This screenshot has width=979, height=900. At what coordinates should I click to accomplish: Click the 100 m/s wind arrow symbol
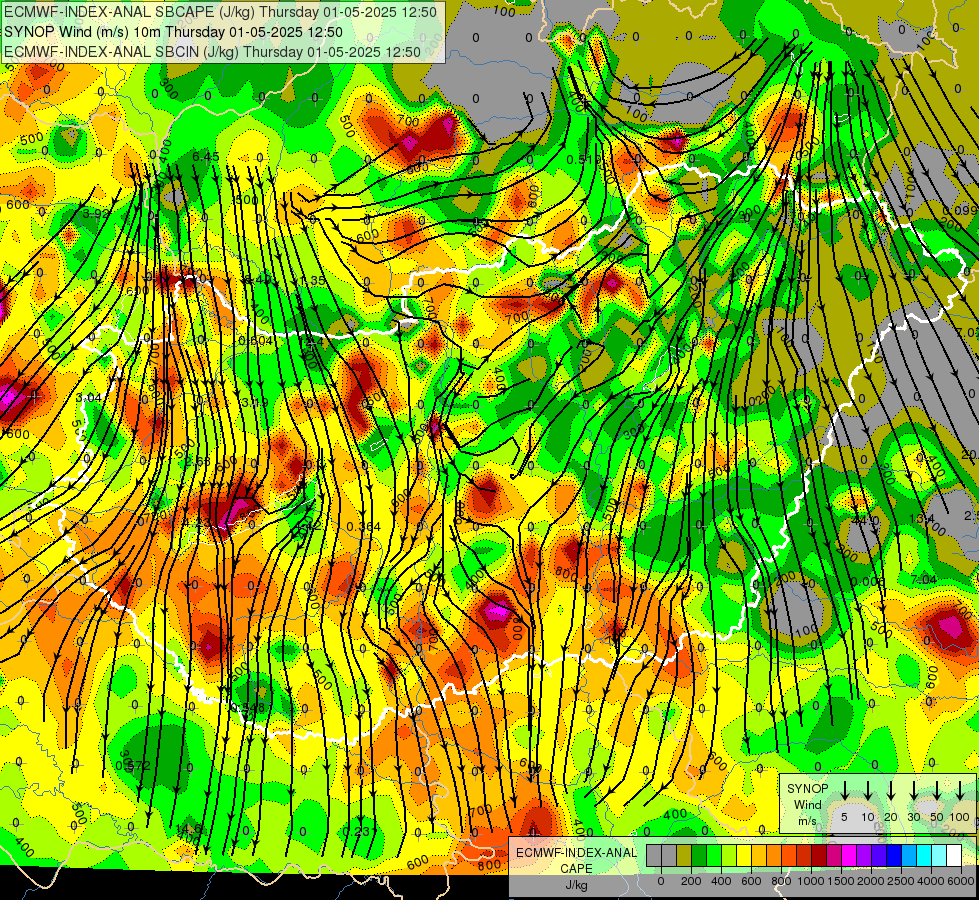tap(960, 790)
